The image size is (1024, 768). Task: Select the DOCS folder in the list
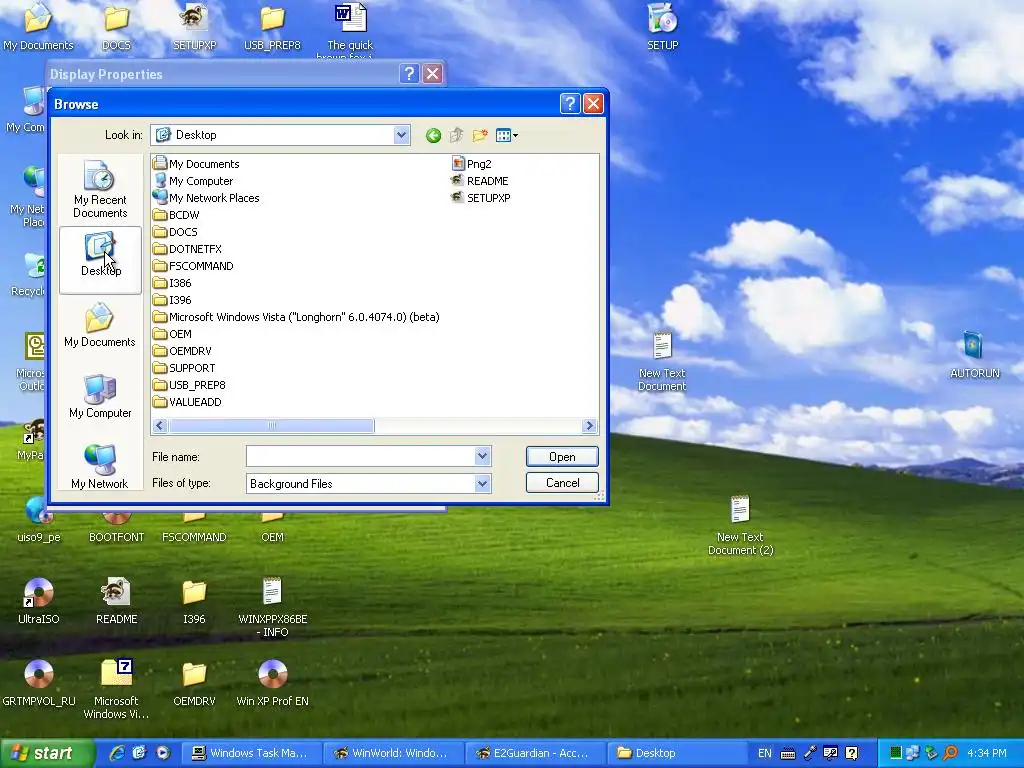pyautogui.click(x=175, y=232)
